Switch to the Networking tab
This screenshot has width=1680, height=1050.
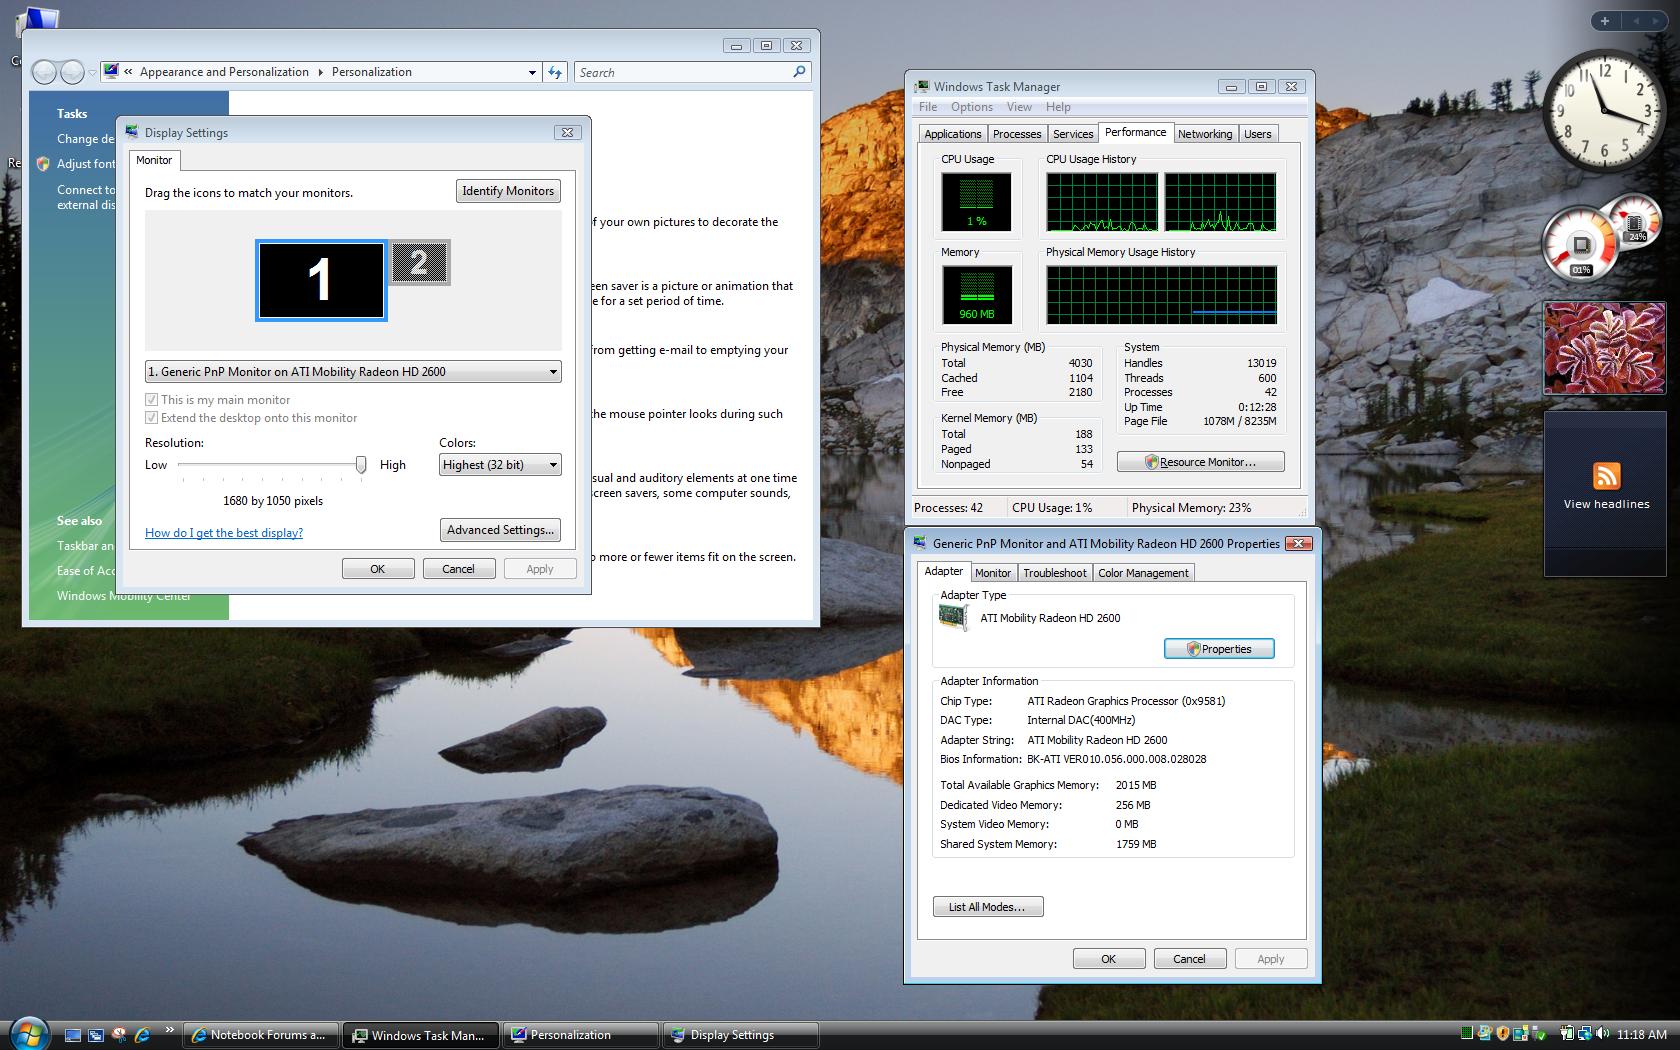[x=1205, y=134]
